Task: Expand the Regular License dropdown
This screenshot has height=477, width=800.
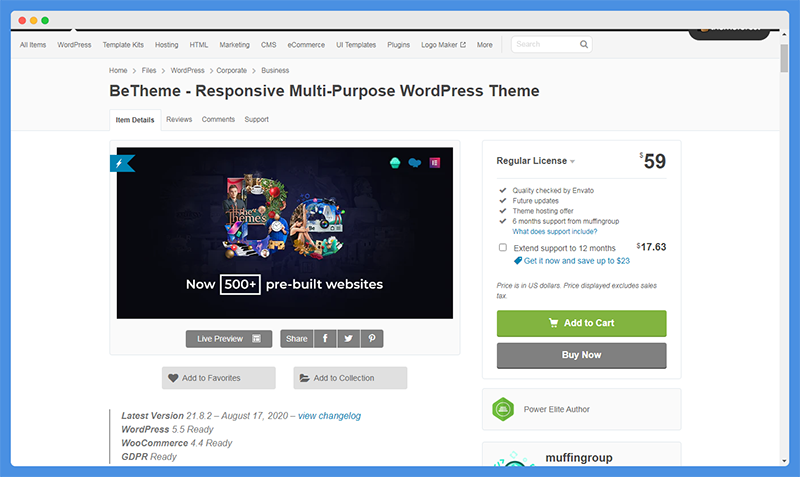Action: click(536, 161)
